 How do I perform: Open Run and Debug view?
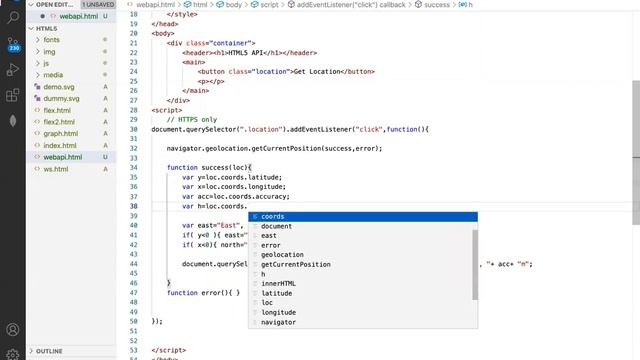click(x=13, y=70)
